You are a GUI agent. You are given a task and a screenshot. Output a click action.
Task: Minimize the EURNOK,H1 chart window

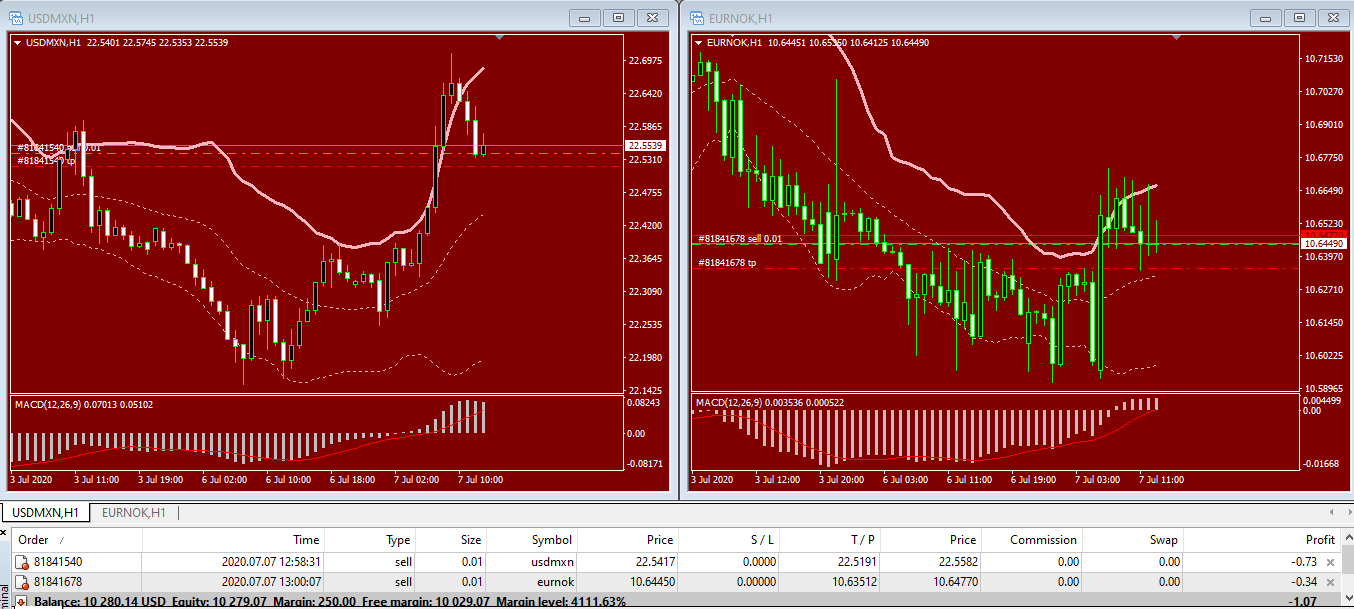1265,17
